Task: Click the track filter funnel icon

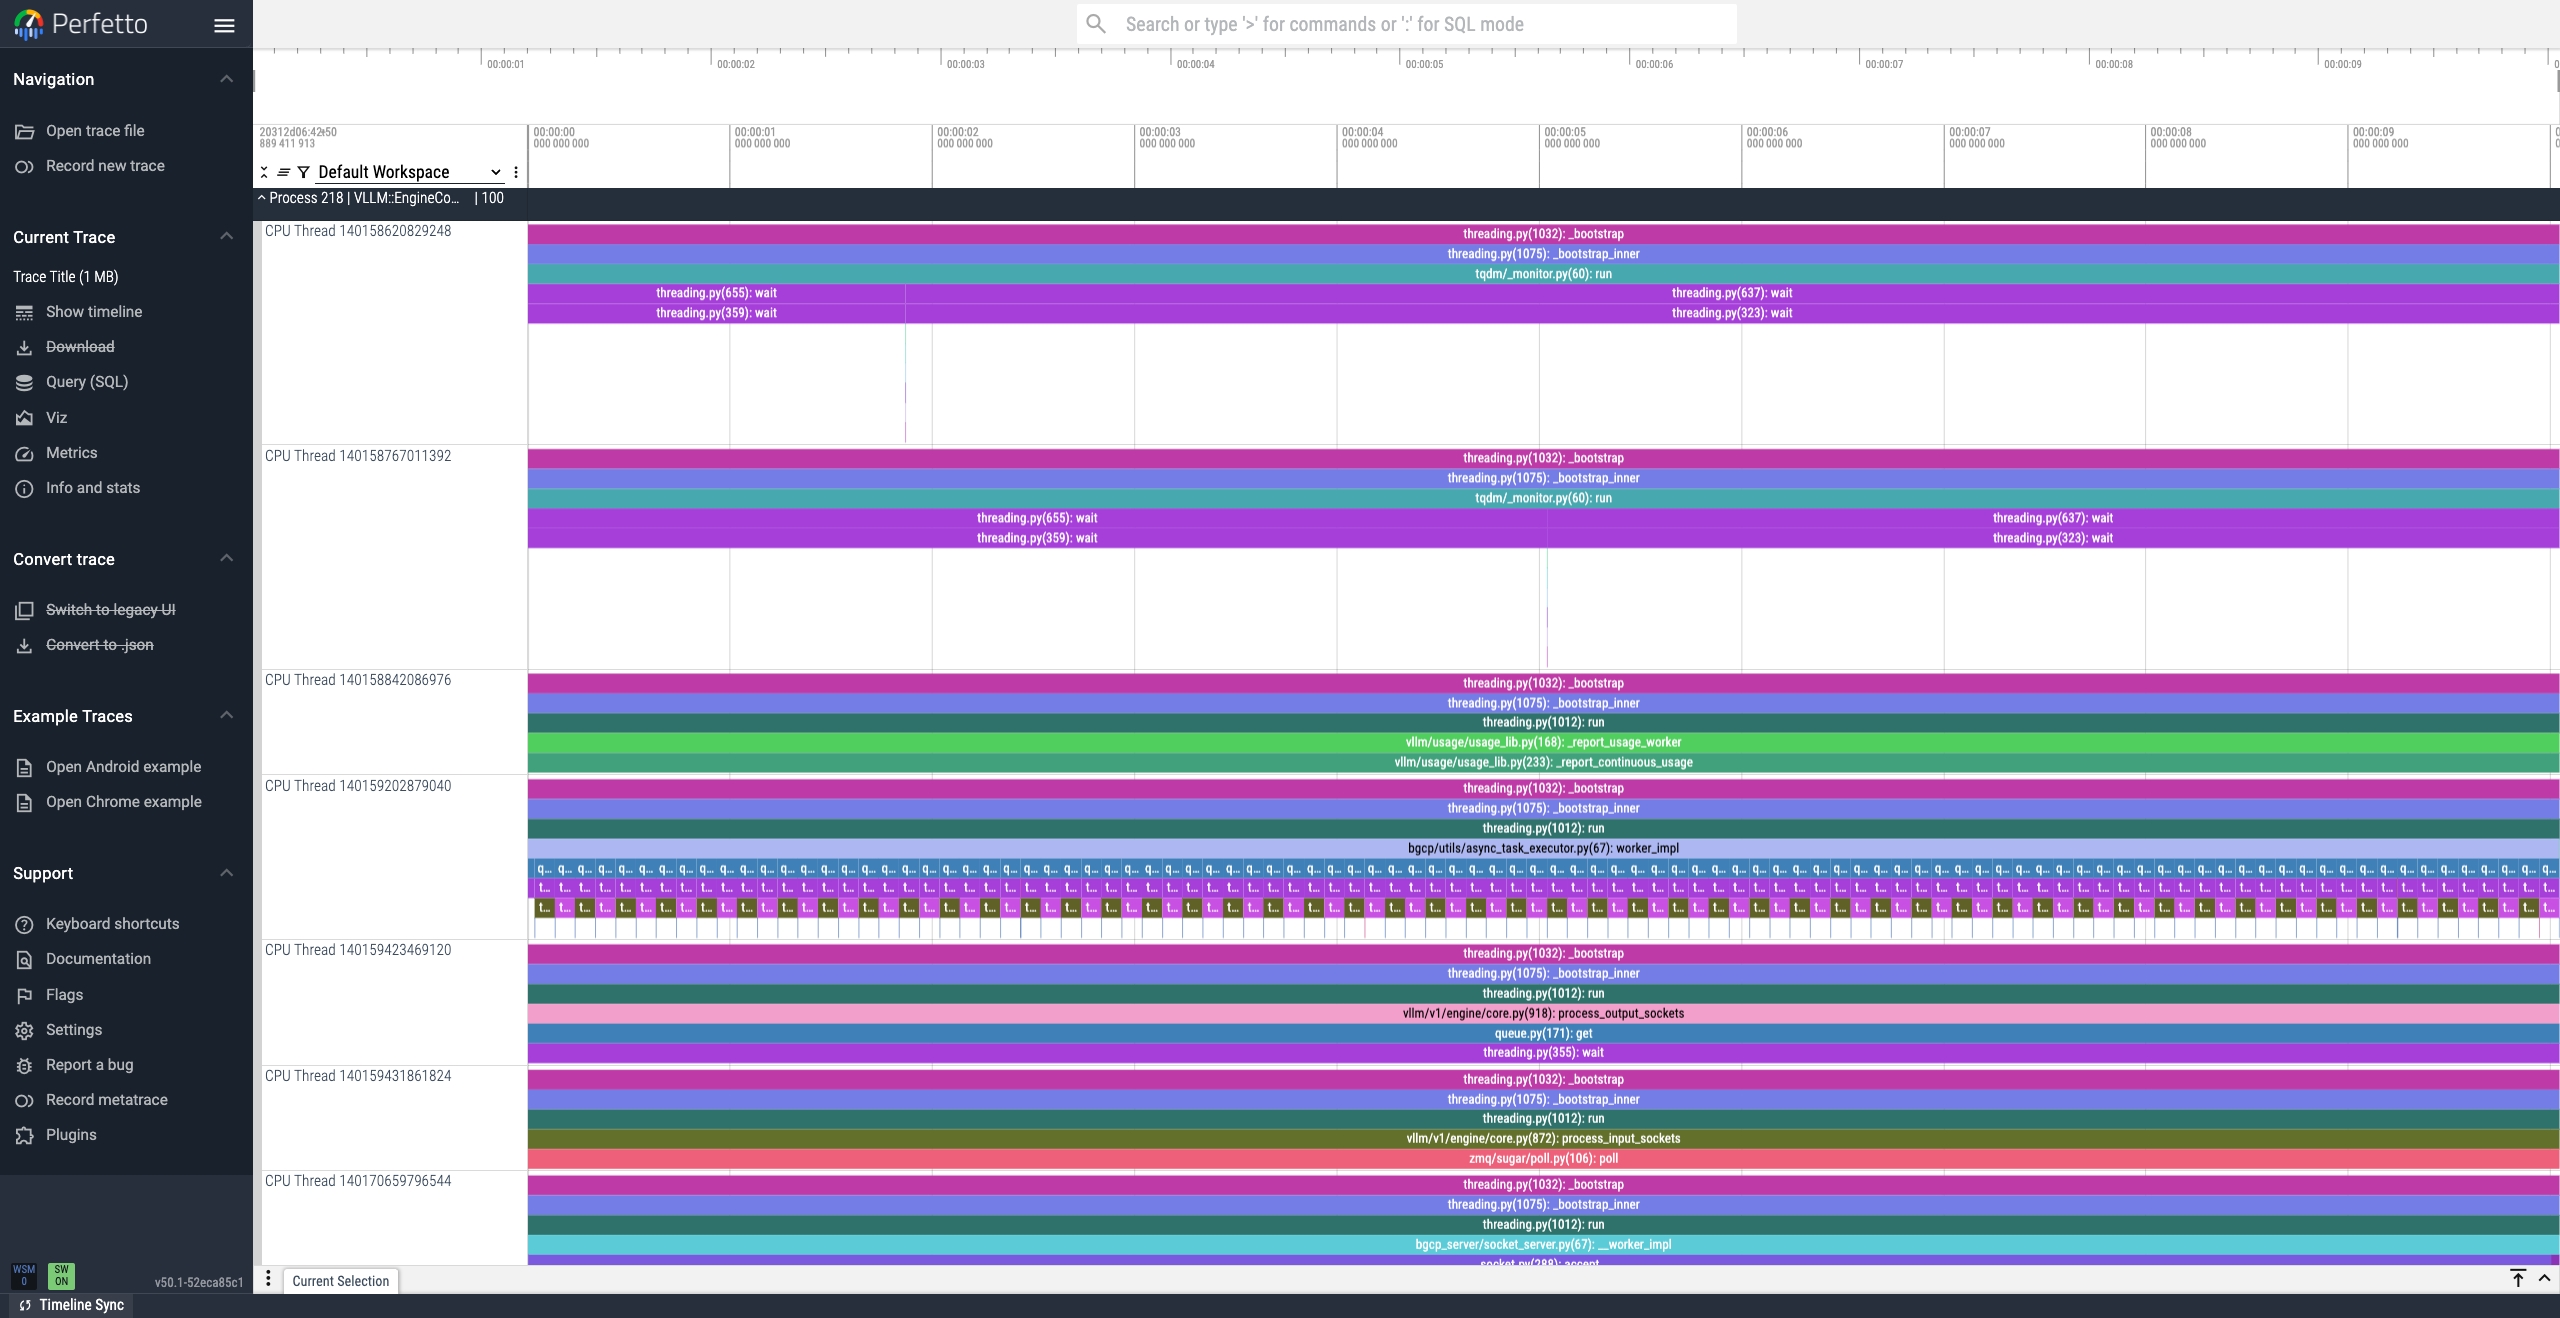Action: tap(303, 172)
